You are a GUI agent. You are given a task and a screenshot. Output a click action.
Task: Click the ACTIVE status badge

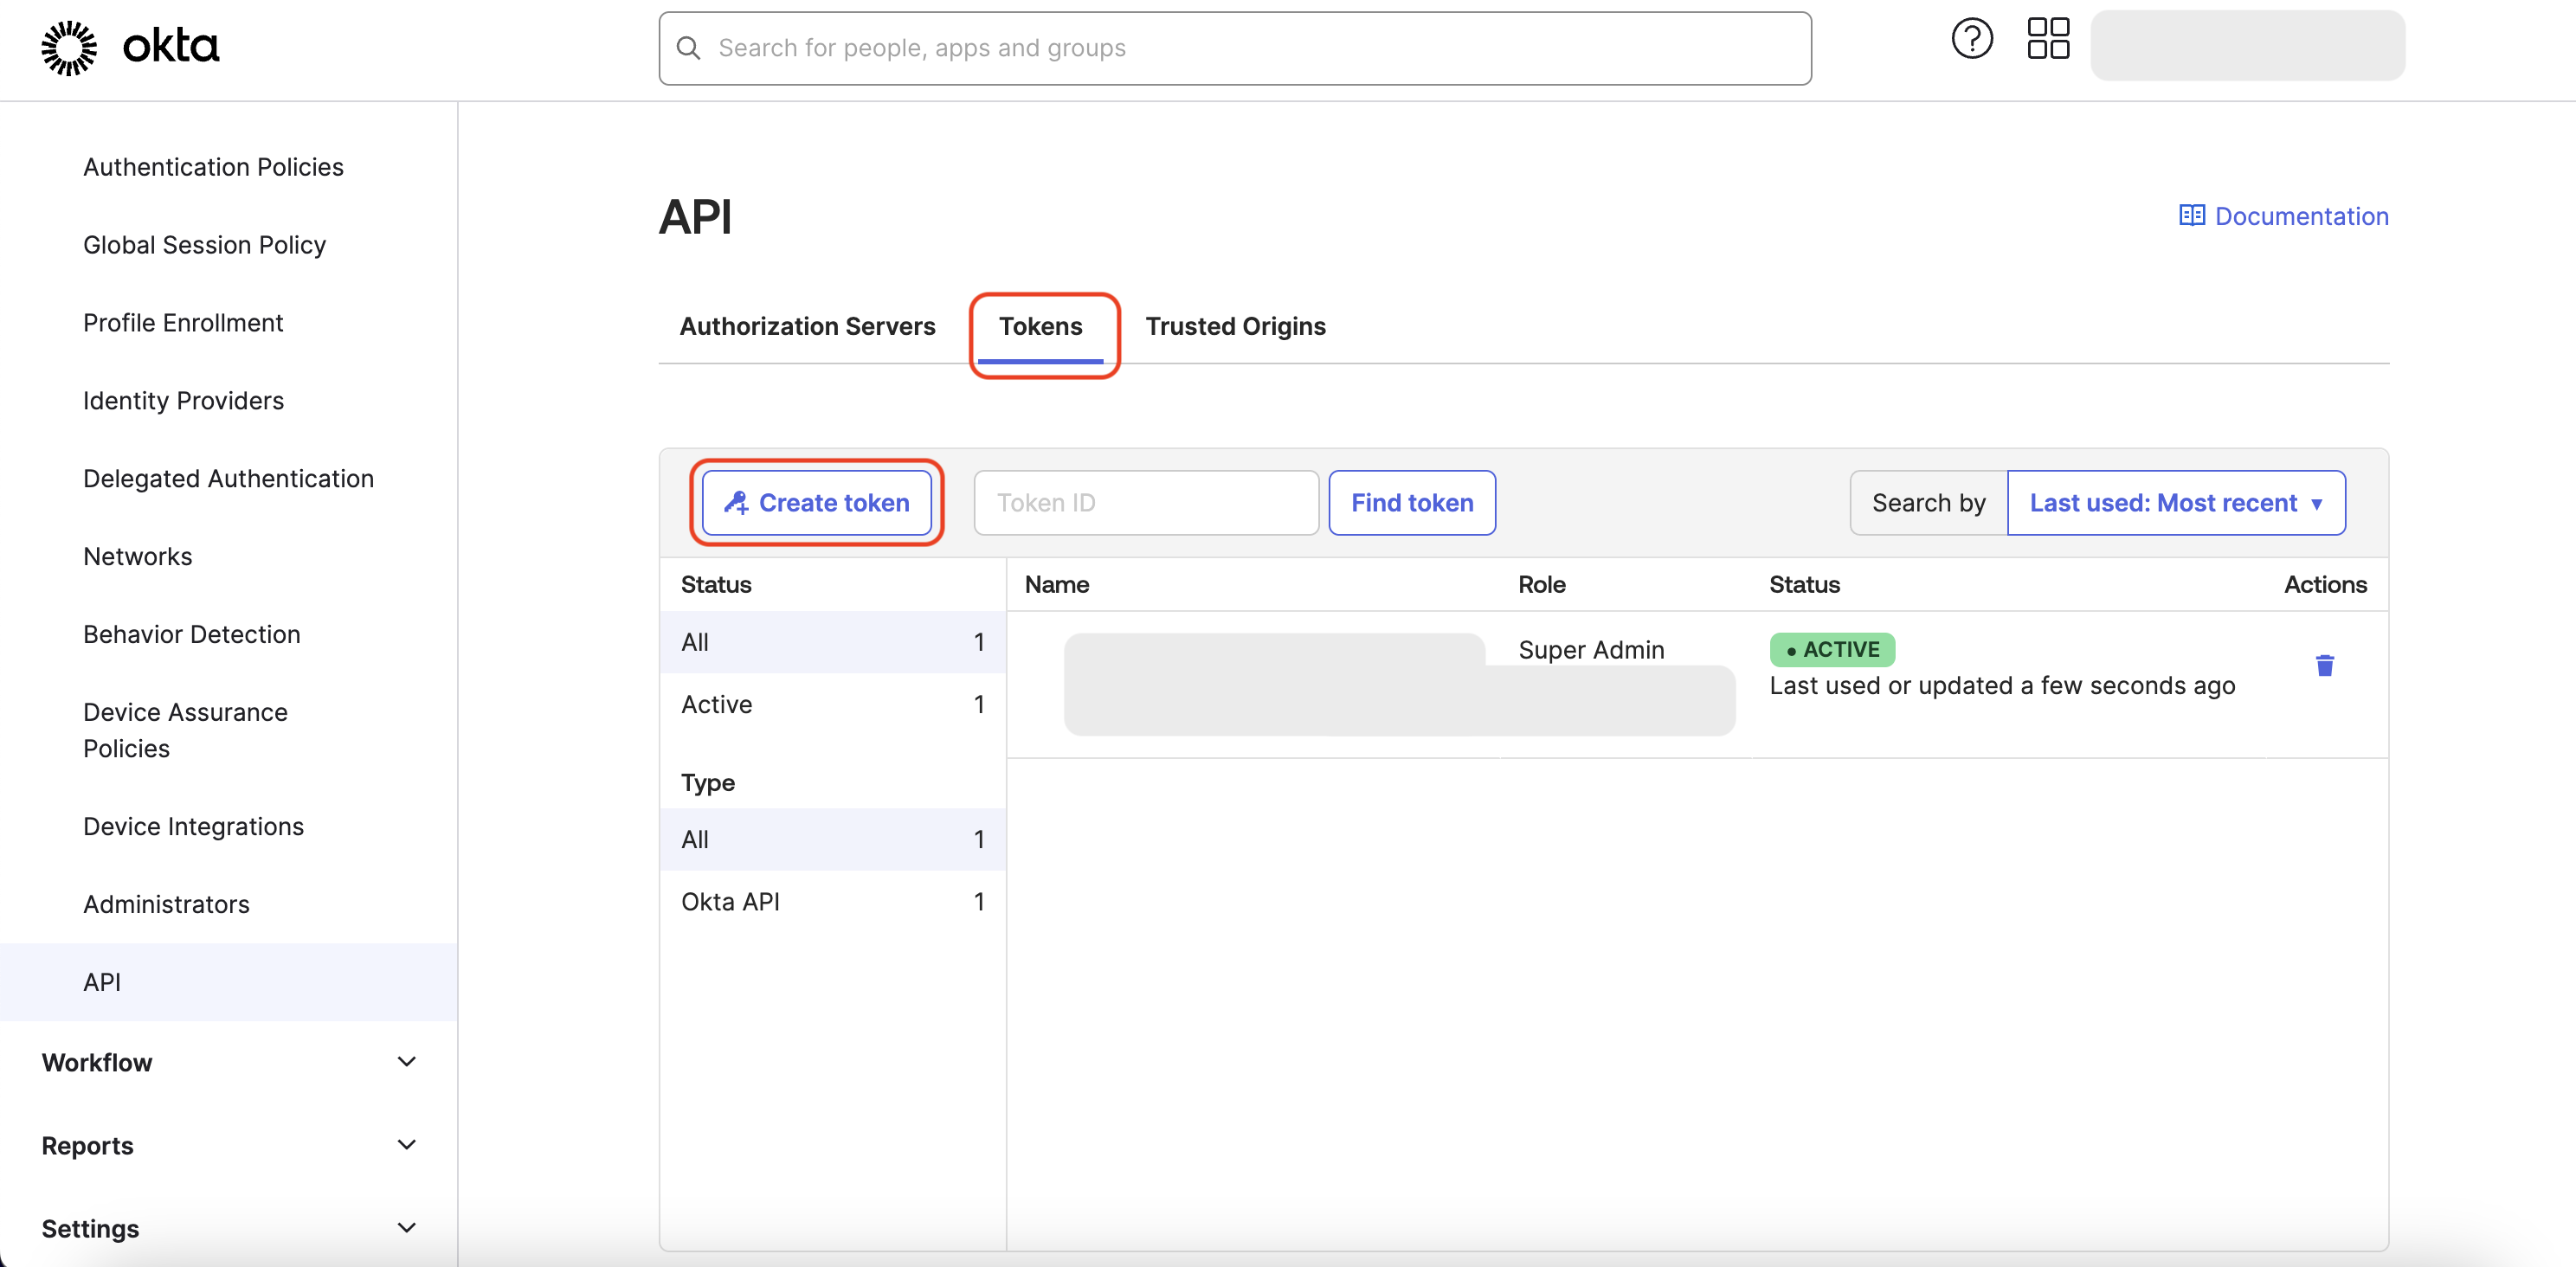pyautogui.click(x=1832, y=649)
